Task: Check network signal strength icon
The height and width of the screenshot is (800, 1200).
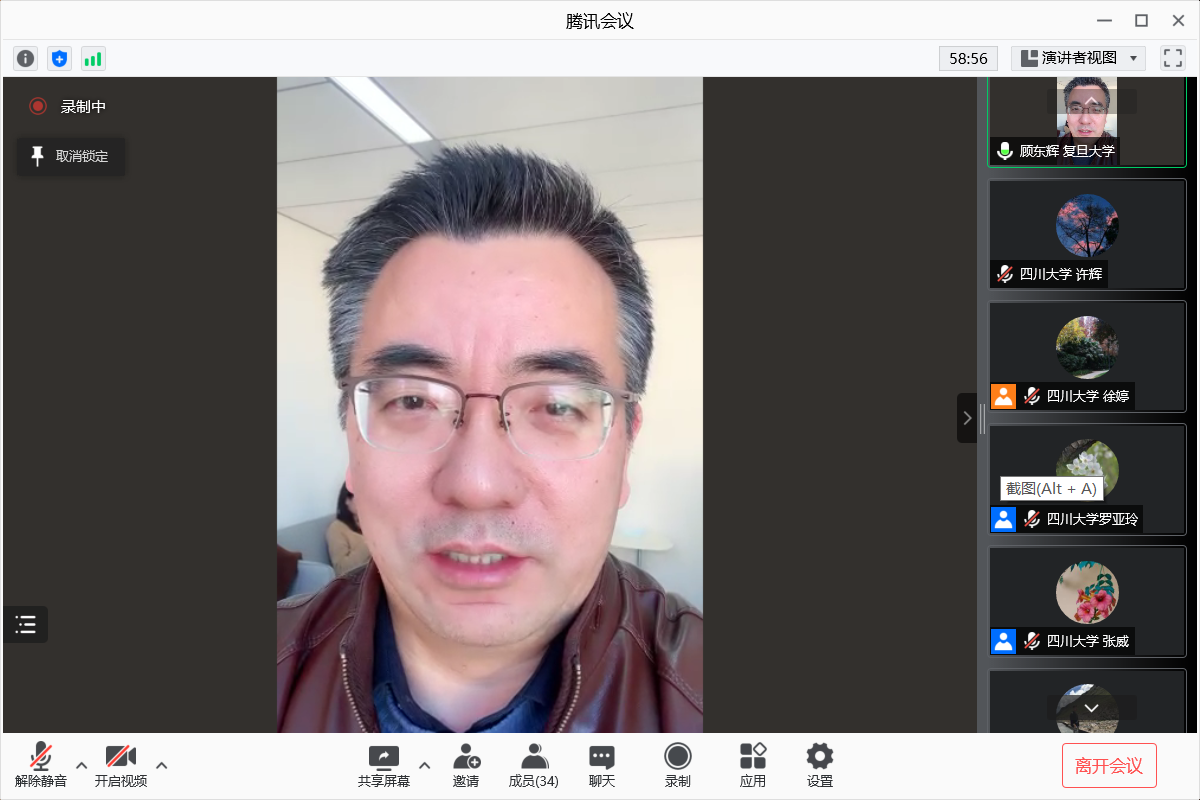Action: click(x=93, y=59)
